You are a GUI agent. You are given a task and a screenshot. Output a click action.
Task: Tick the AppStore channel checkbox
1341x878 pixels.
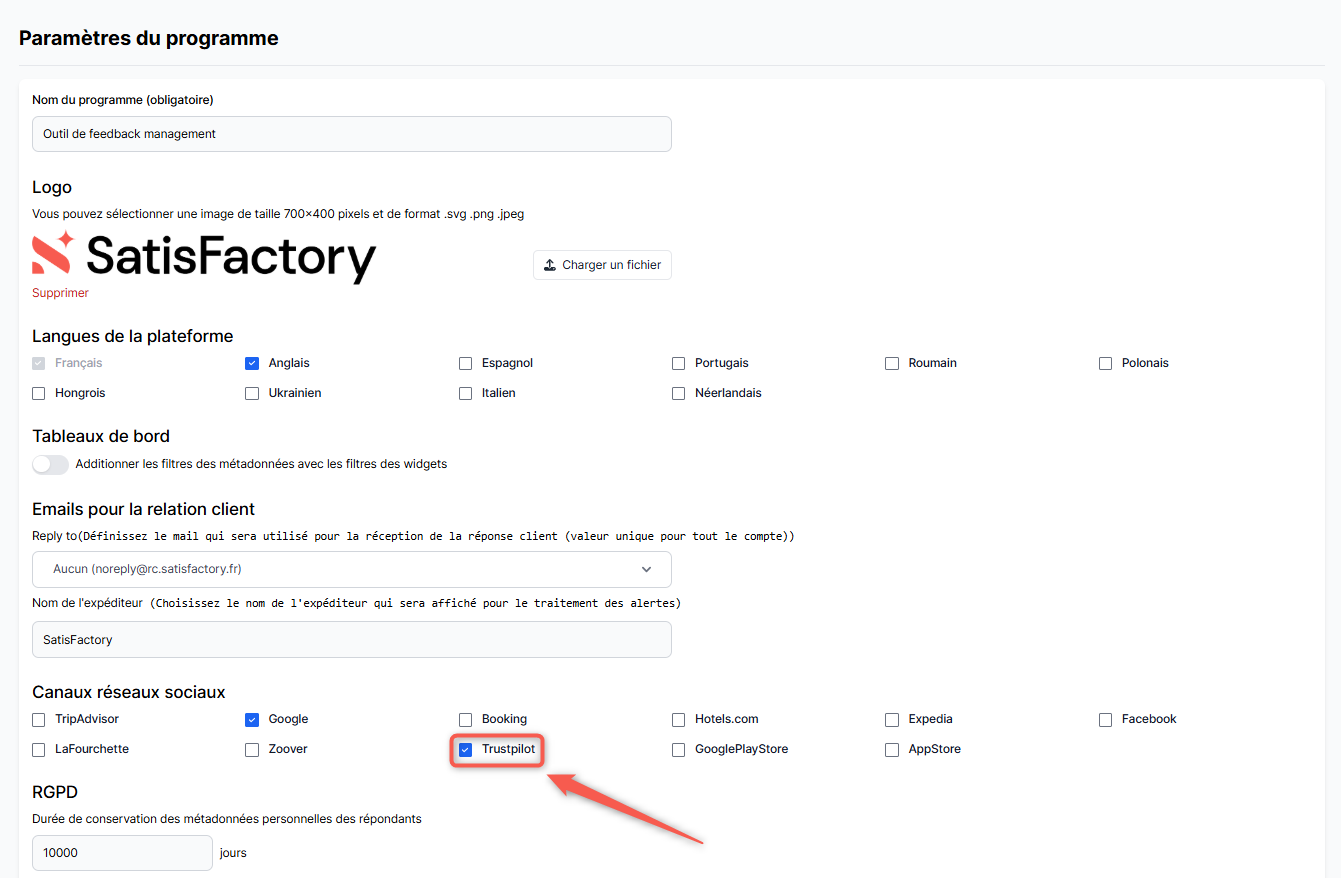point(892,750)
